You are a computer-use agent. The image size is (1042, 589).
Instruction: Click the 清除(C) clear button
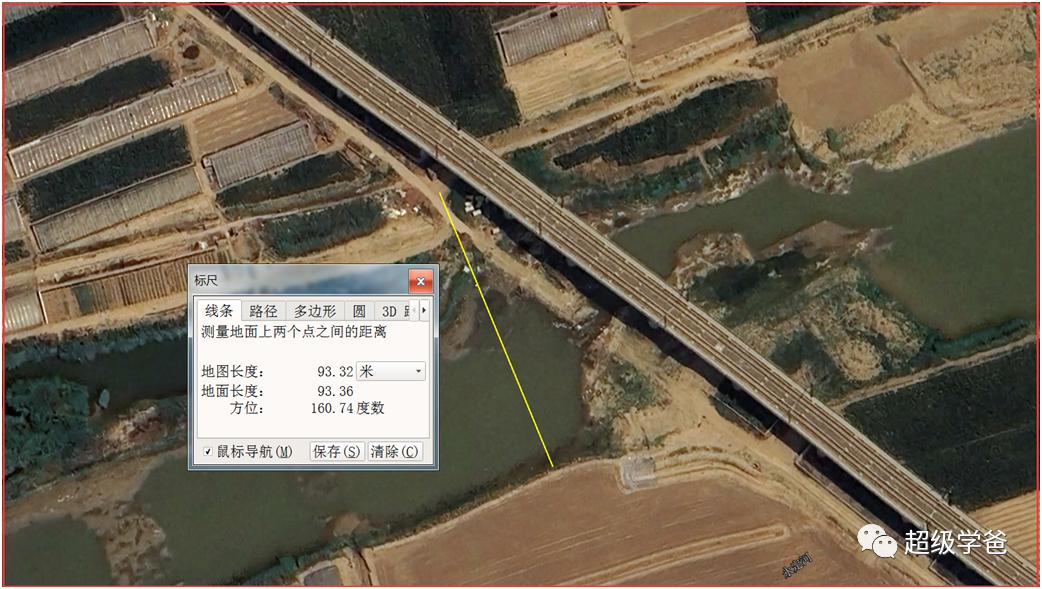pos(395,451)
